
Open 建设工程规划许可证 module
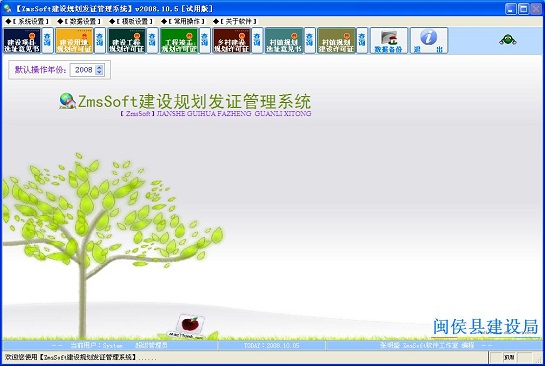[127, 41]
